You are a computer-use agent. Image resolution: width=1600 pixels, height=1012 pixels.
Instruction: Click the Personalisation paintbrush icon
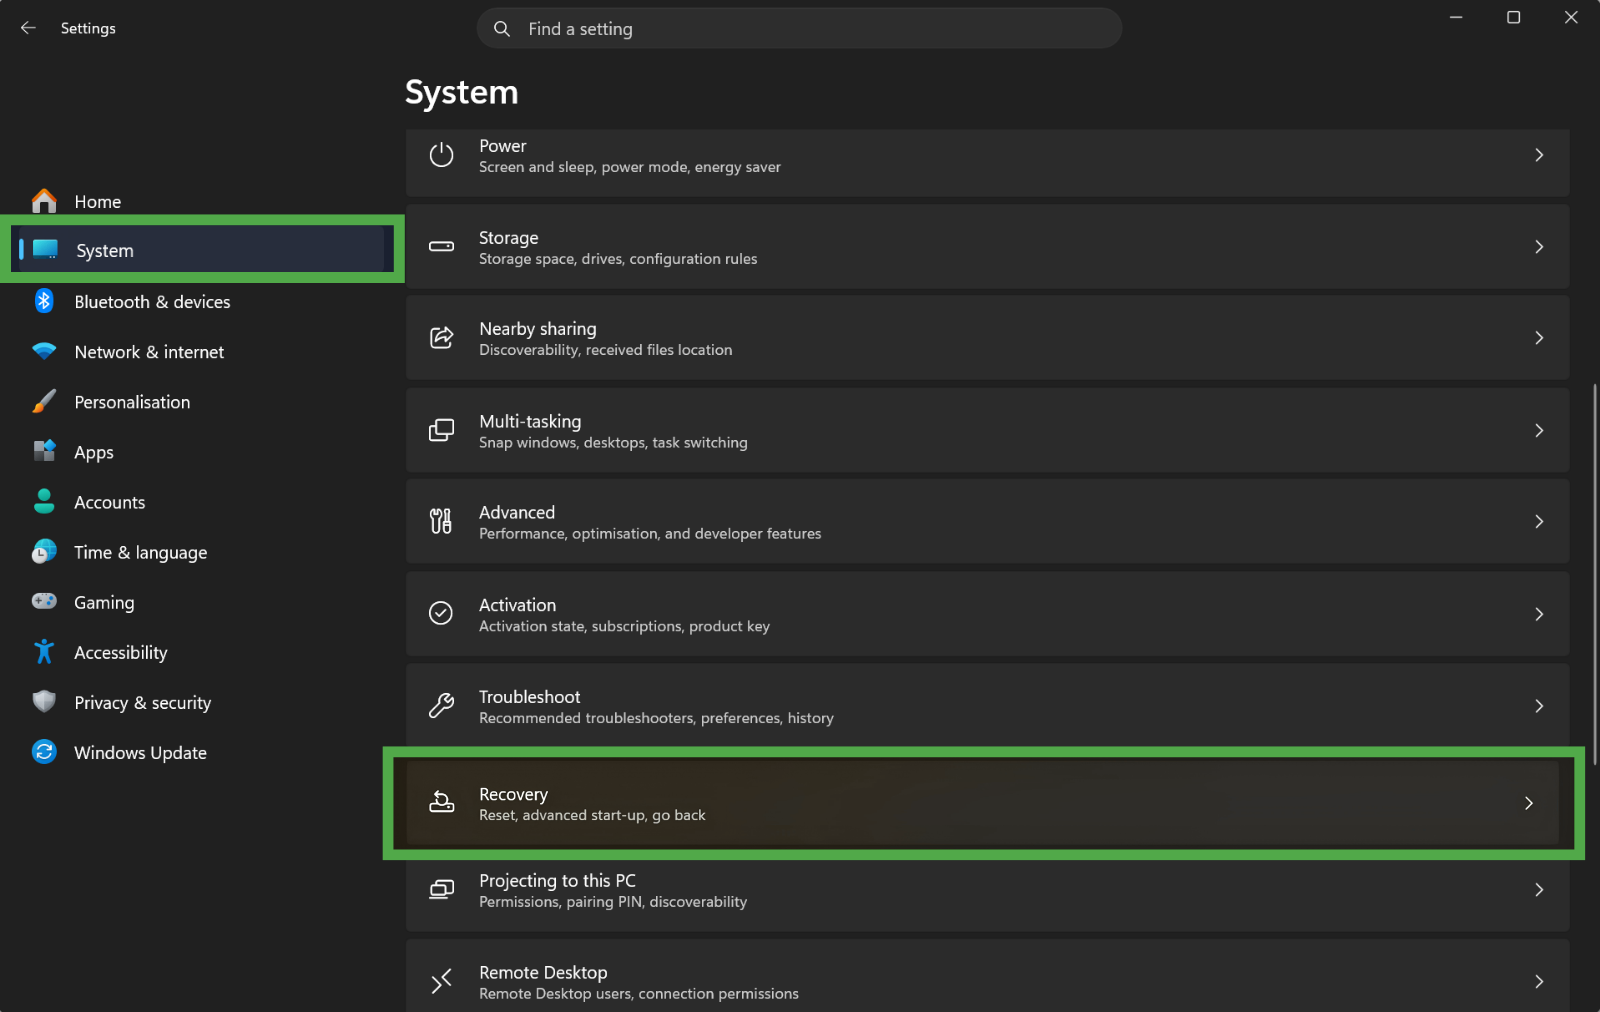44,401
